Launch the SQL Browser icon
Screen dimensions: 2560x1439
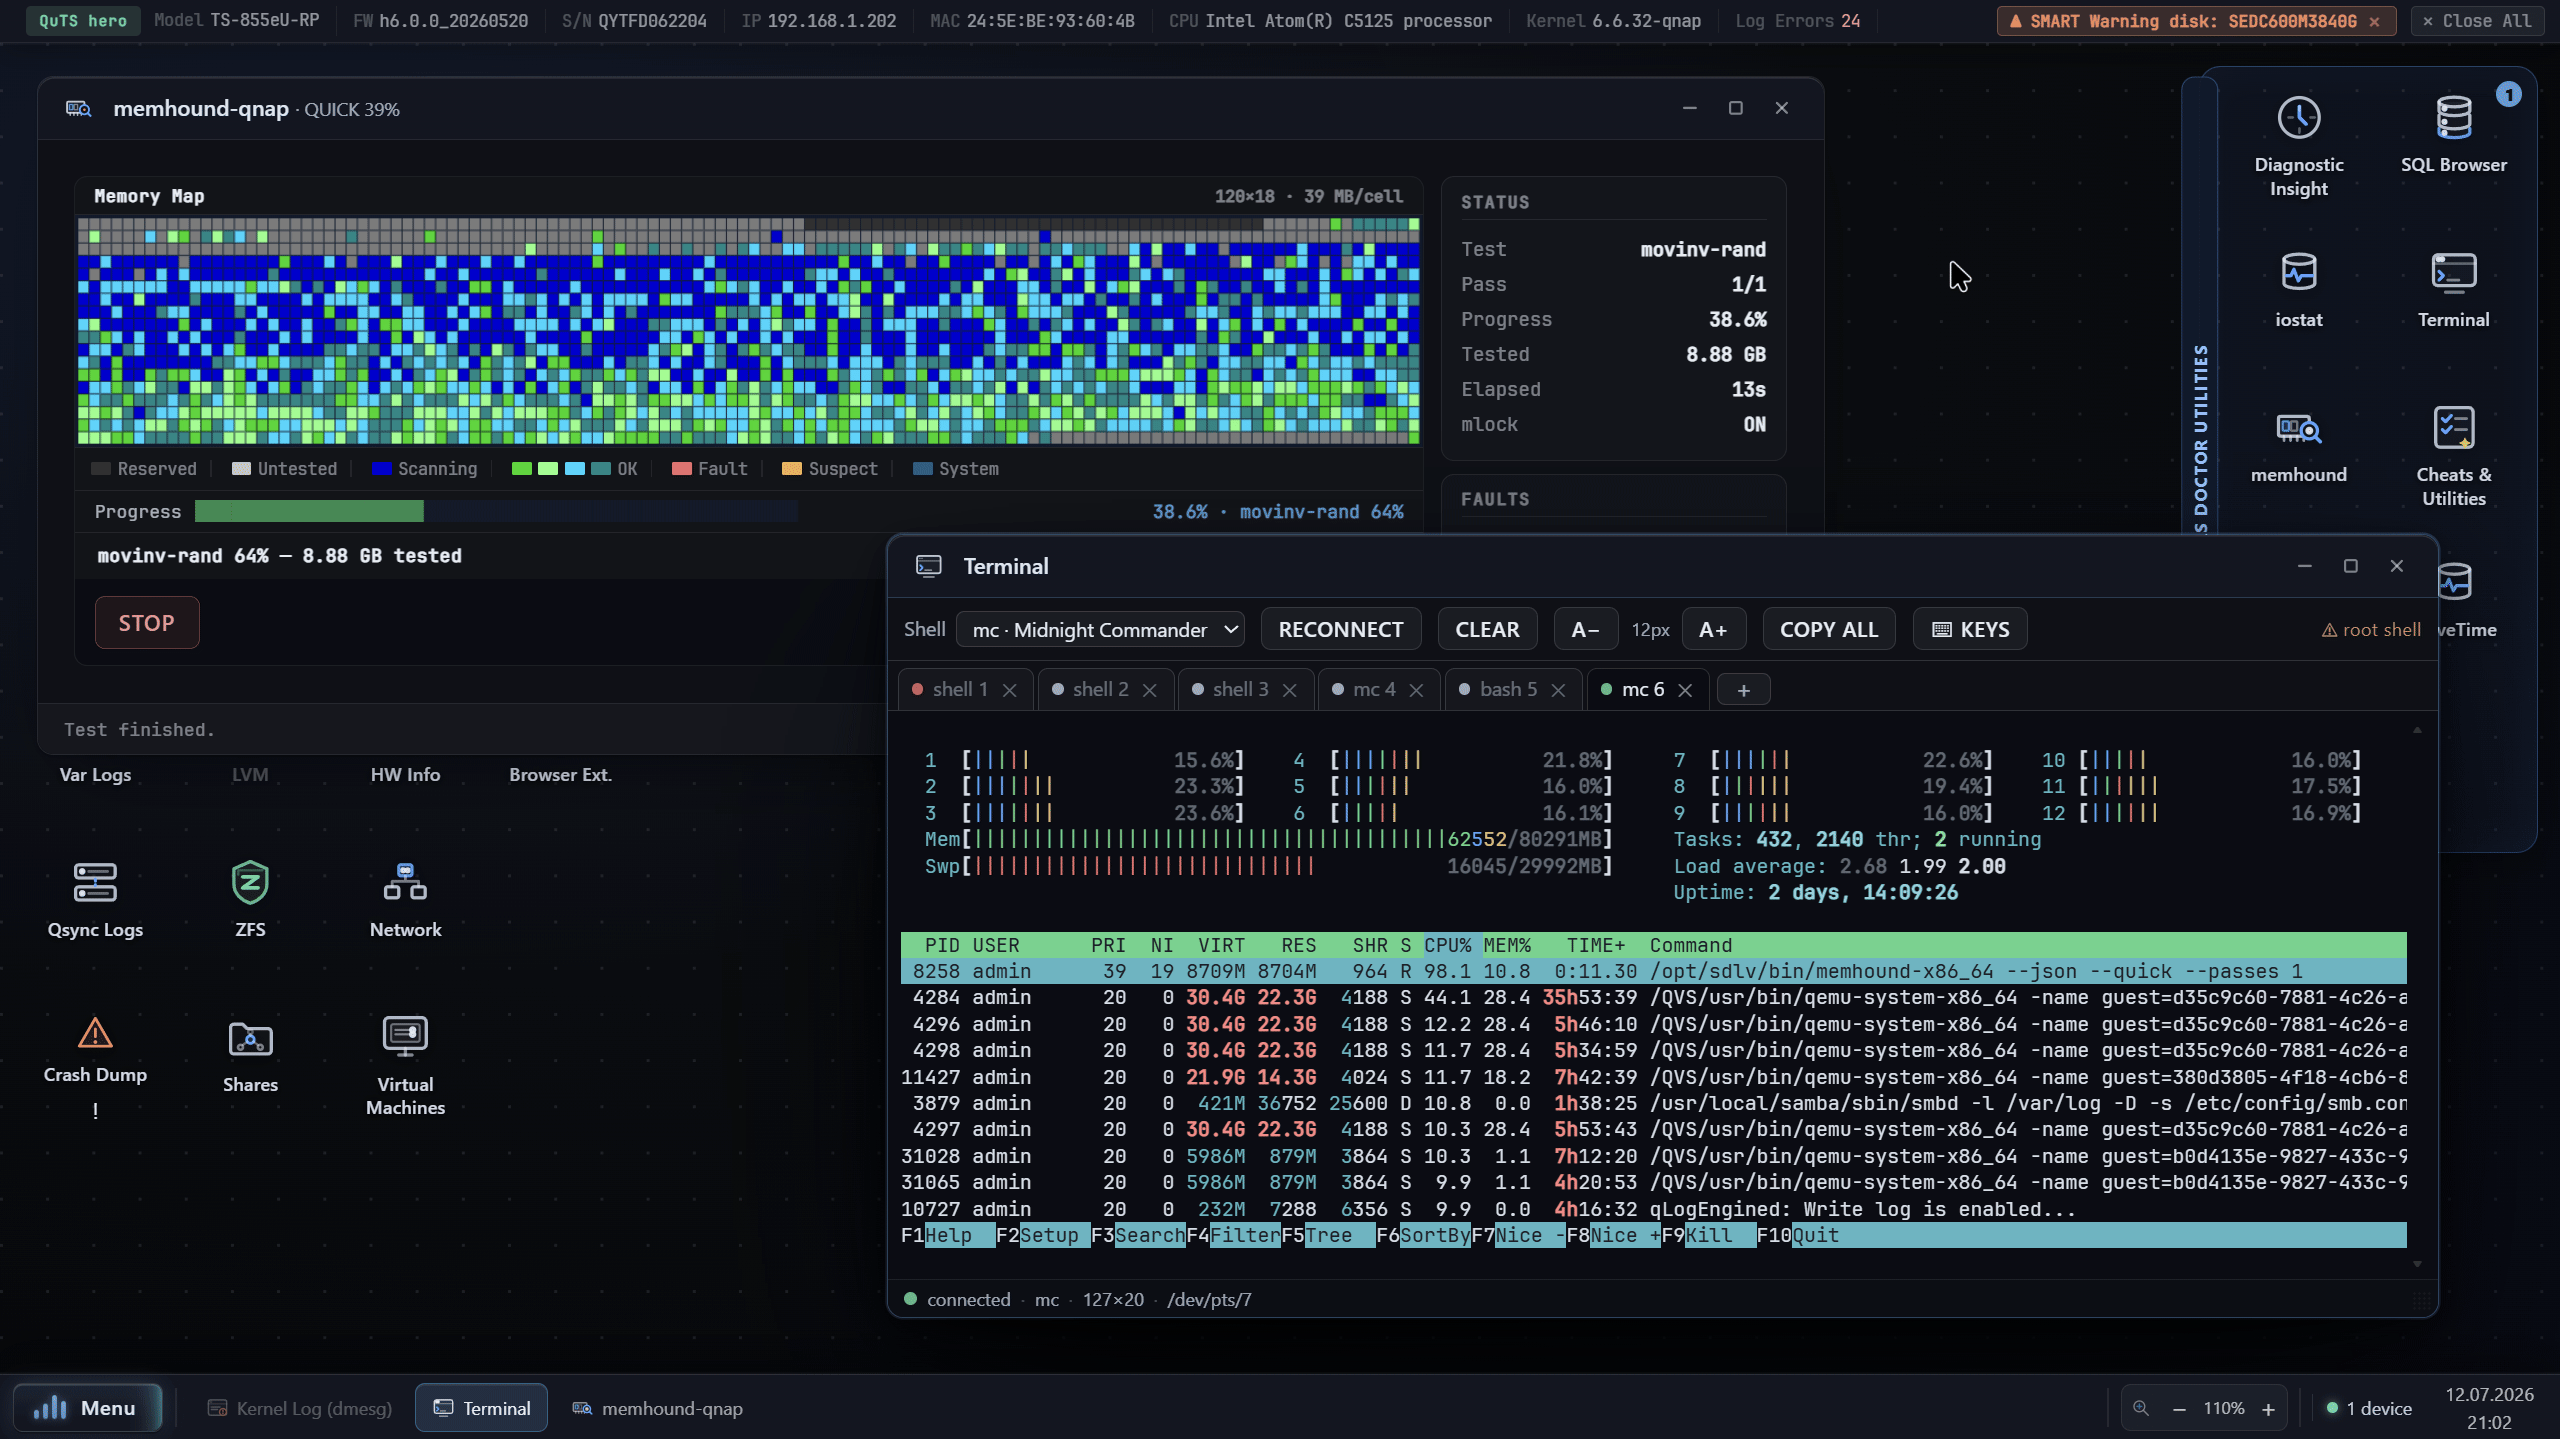click(2453, 133)
